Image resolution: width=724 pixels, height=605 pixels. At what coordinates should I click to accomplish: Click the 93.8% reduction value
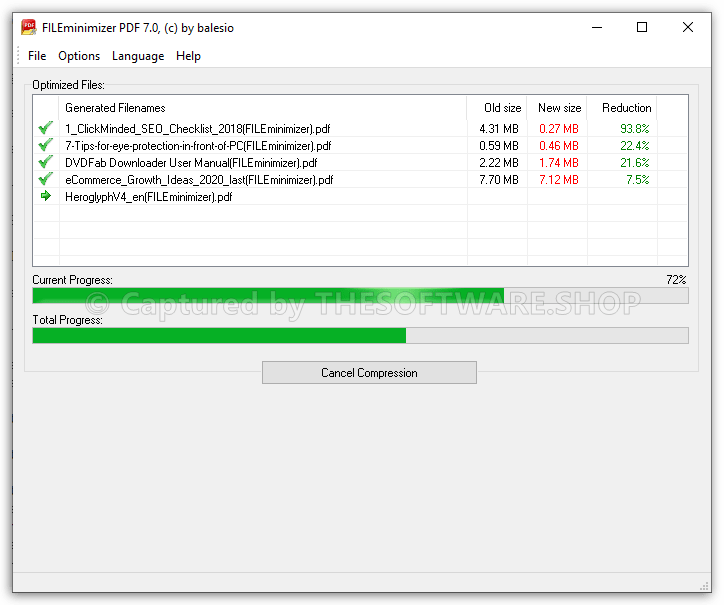coord(634,128)
